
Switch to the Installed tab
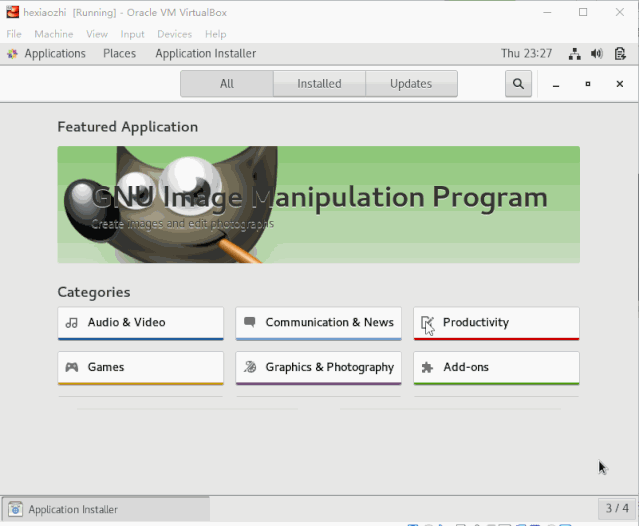[319, 84]
